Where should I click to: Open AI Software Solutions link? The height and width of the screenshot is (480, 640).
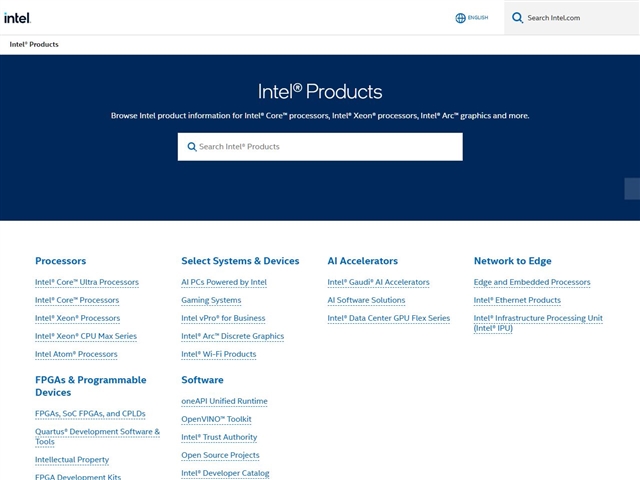[x=366, y=300]
